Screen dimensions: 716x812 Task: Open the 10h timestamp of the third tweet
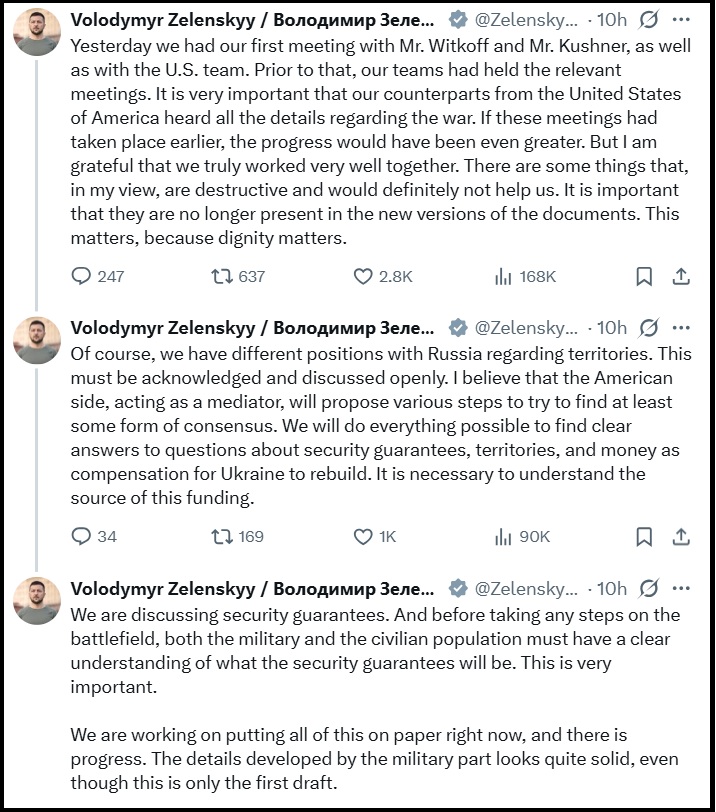[x=611, y=588]
